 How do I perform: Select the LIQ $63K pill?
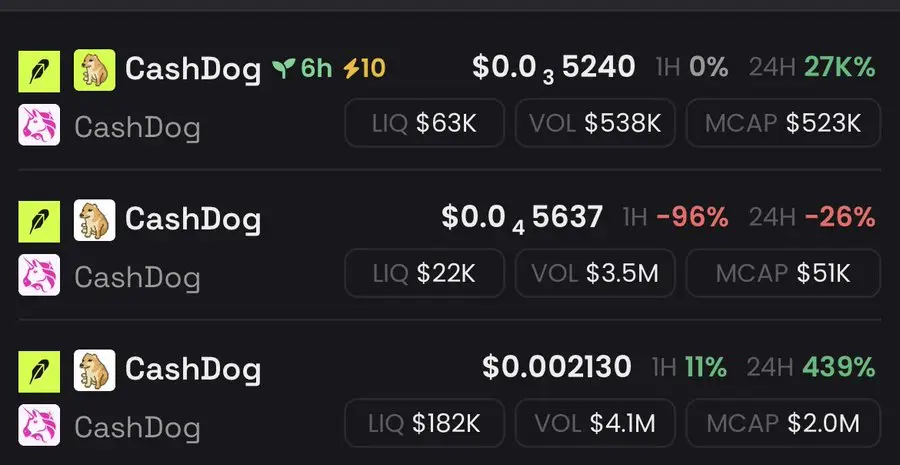tap(425, 123)
